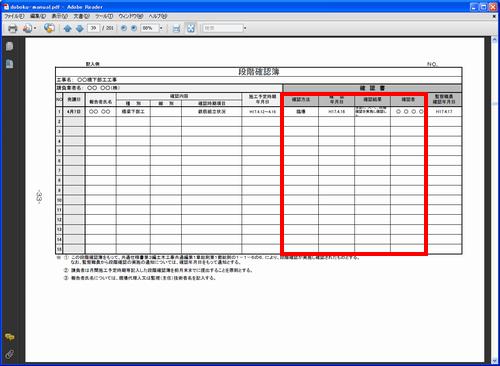
Task: Open the Attachments paperclip panel
Action: [10, 354]
